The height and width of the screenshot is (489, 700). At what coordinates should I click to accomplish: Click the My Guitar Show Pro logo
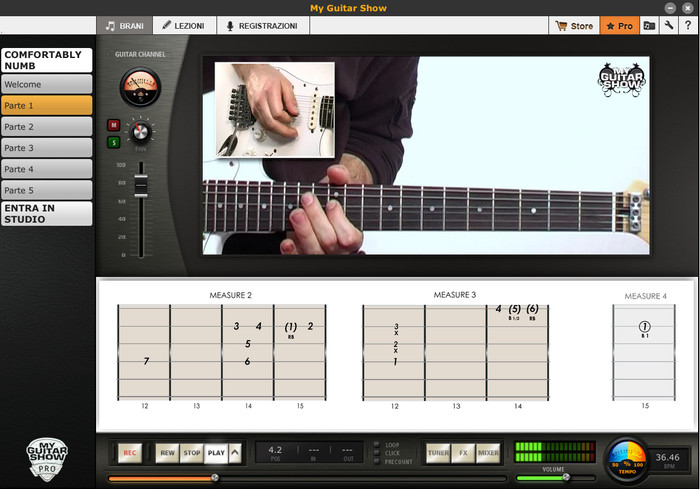coord(47,459)
